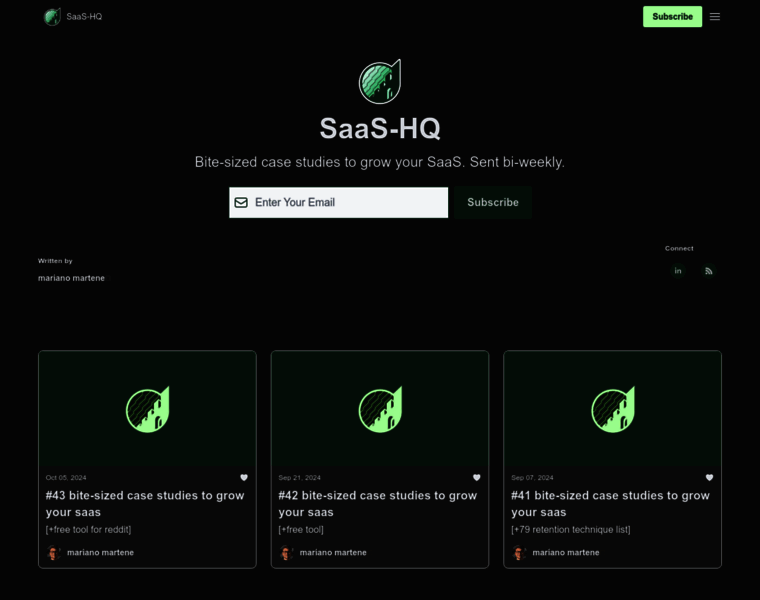This screenshot has height=600, width=760.
Task: Click mariano martene name on post #43
Action: tap(100, 553)
